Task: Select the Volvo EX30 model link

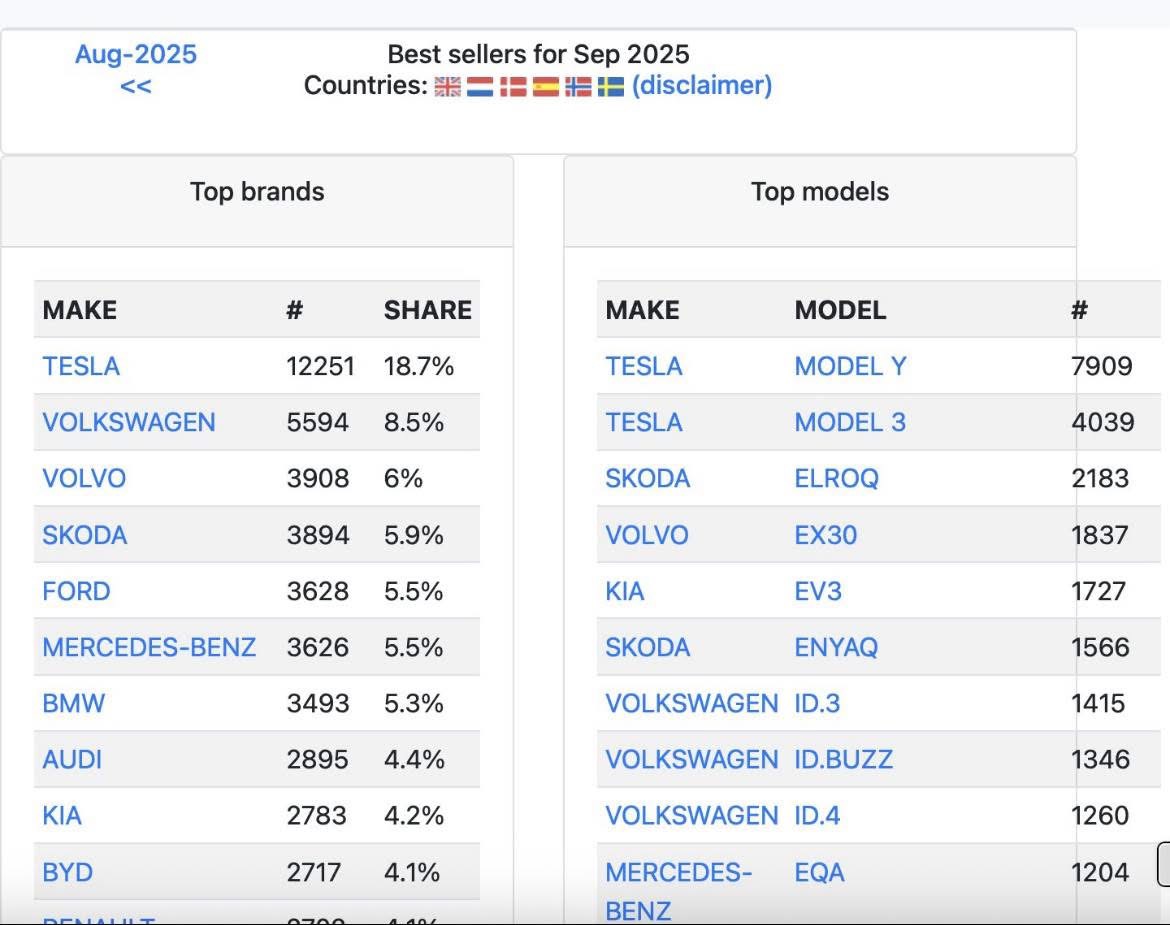Action: 825,535
